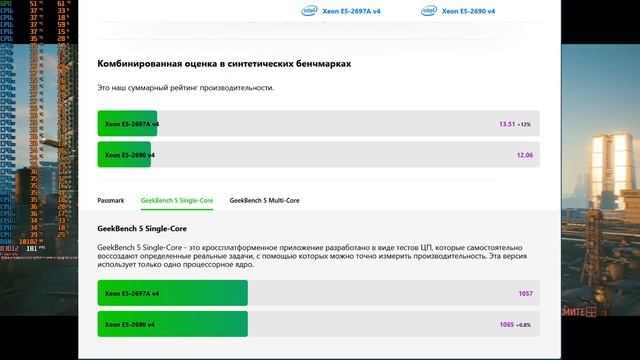Select the GeekBench 5 Single-Core tab
Image resolution: width=640 pixels, height=360 pixels.
click(177, 200)
